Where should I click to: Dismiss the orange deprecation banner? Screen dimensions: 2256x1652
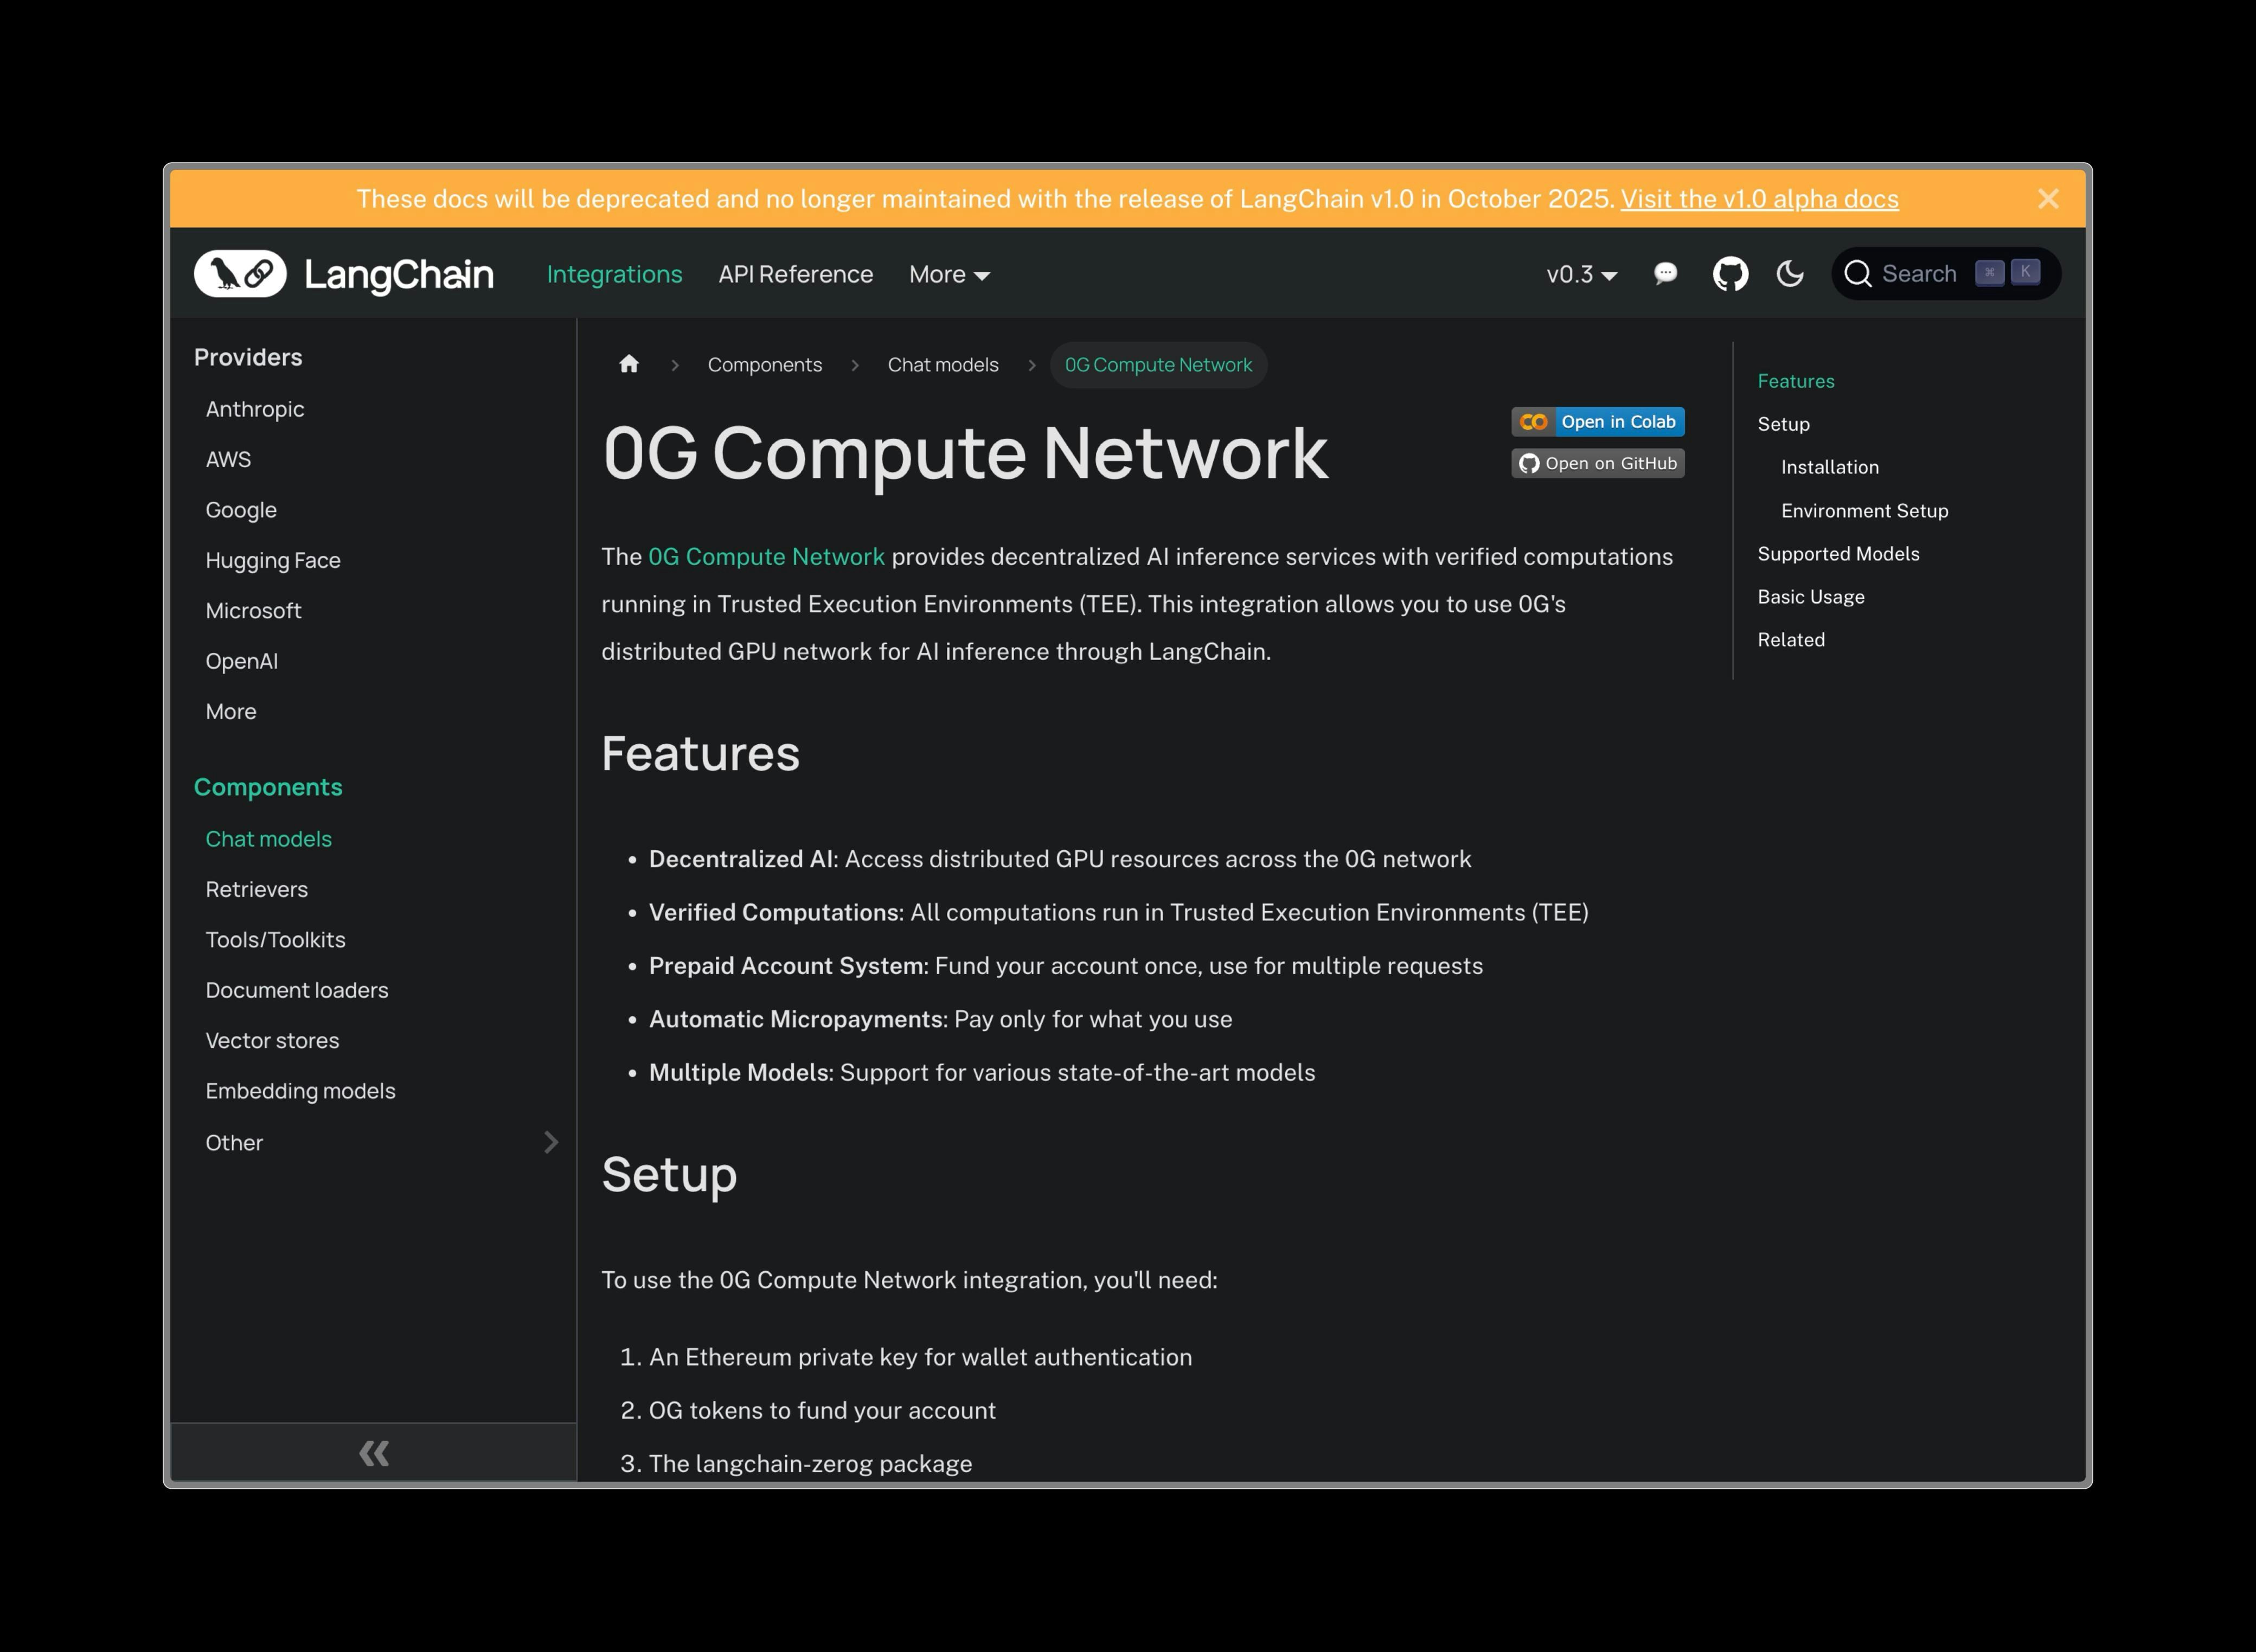pos(2048,199)
